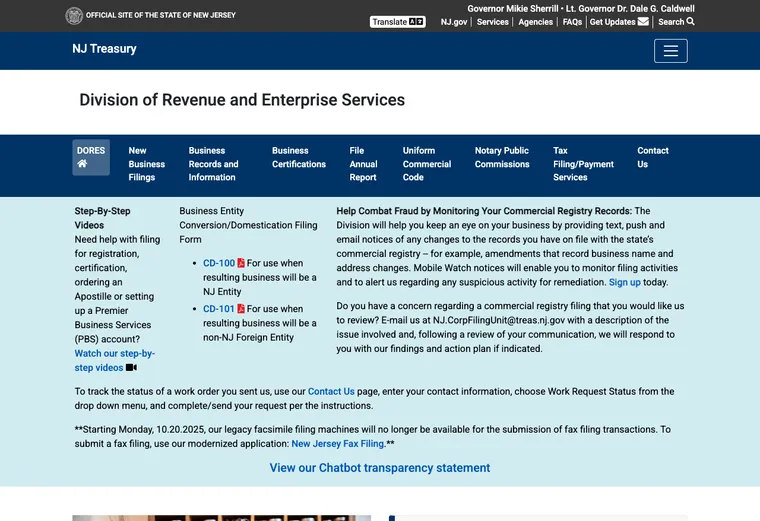
Task: Click the video camera icon after step-by-step videos
Action: coord(131,367)
